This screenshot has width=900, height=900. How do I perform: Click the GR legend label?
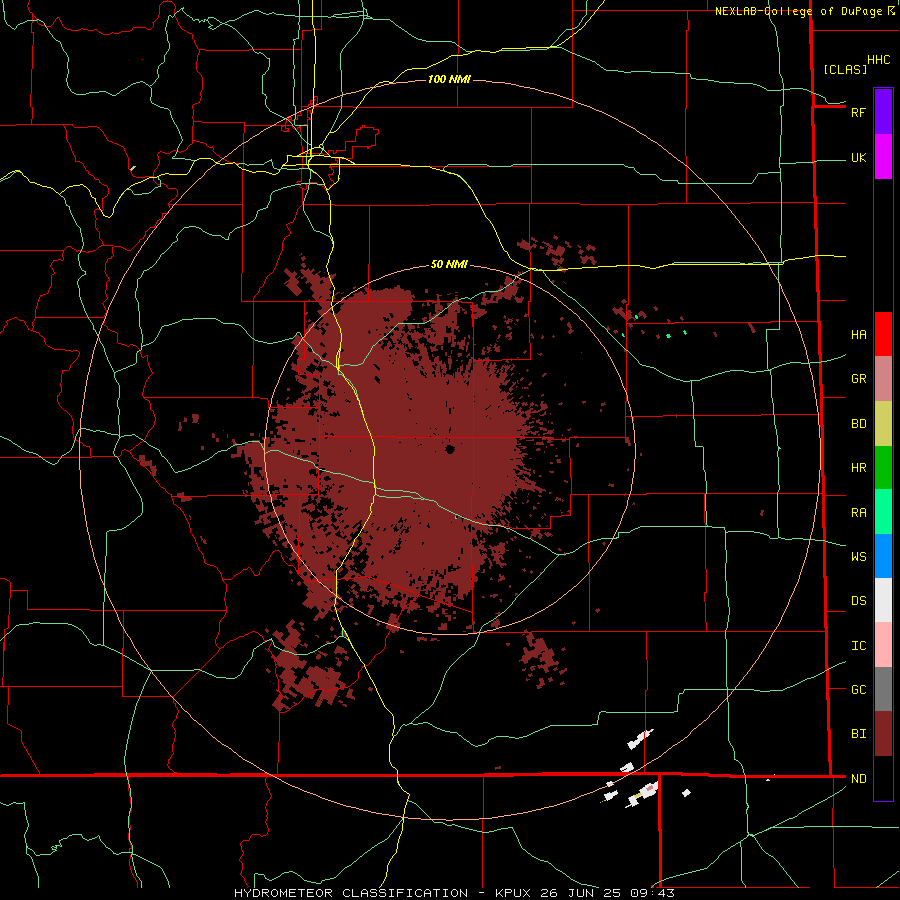pyautogui.click(x=858, y=379)
